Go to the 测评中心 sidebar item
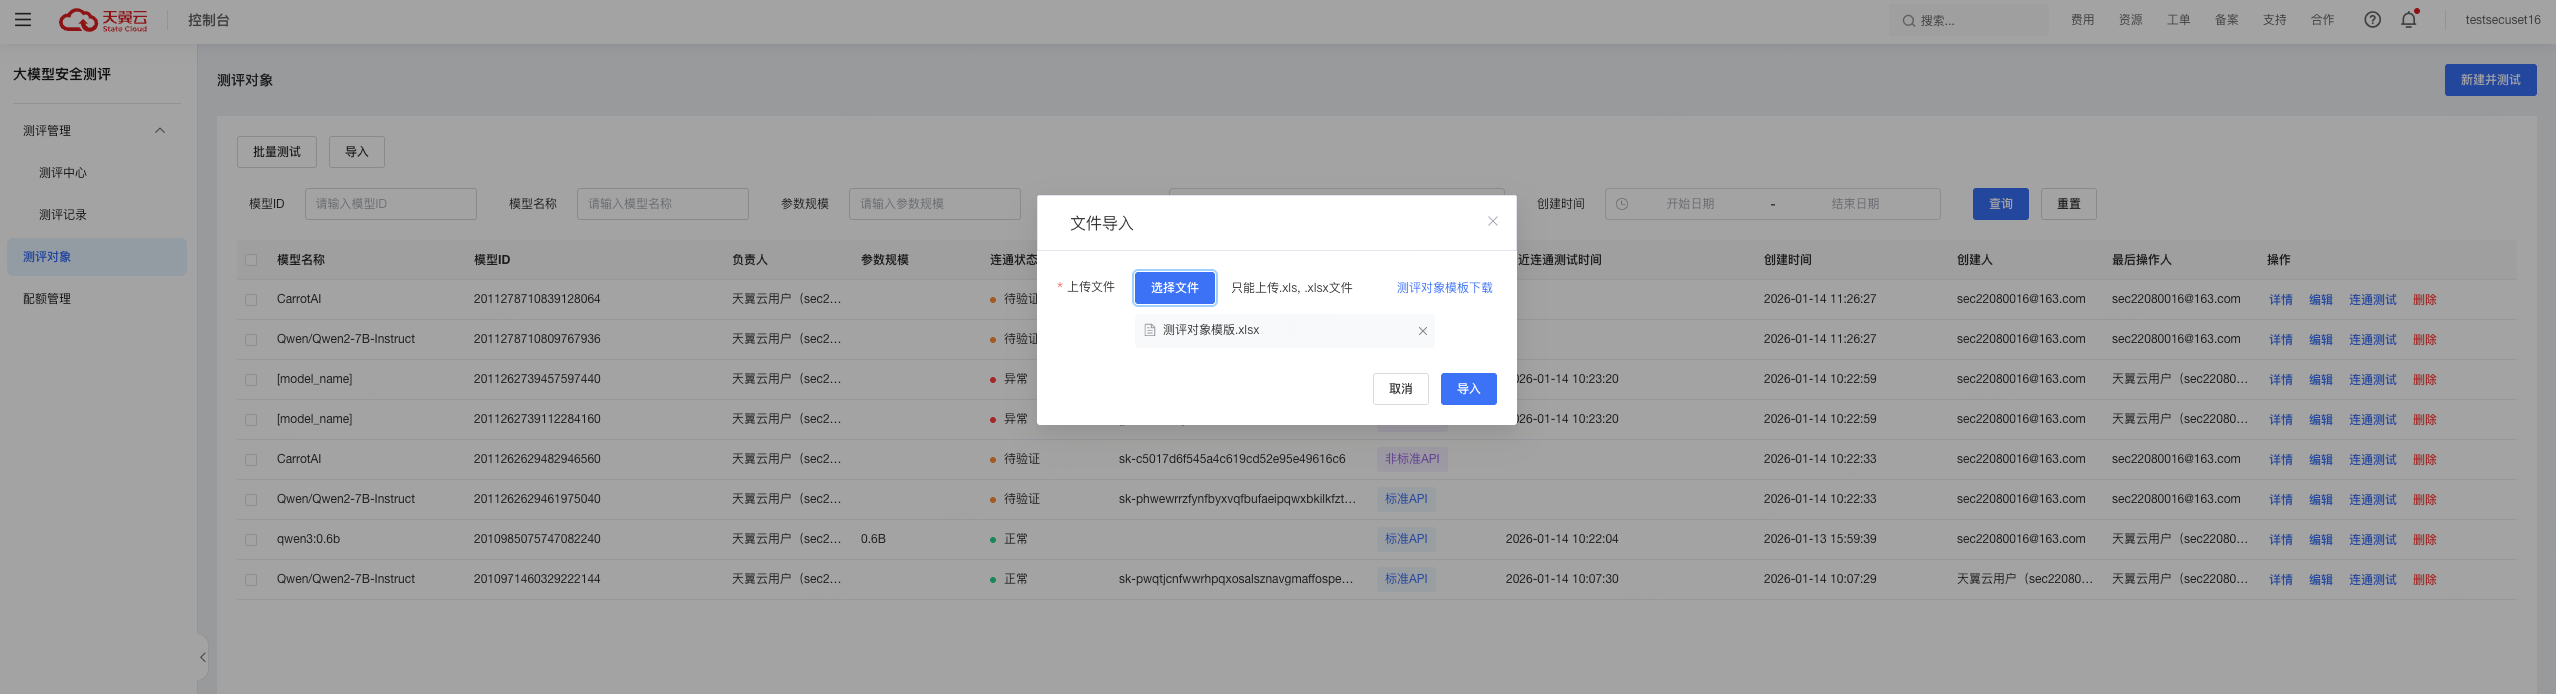The width and height of the screenshot is (2556, 694). 63,173
